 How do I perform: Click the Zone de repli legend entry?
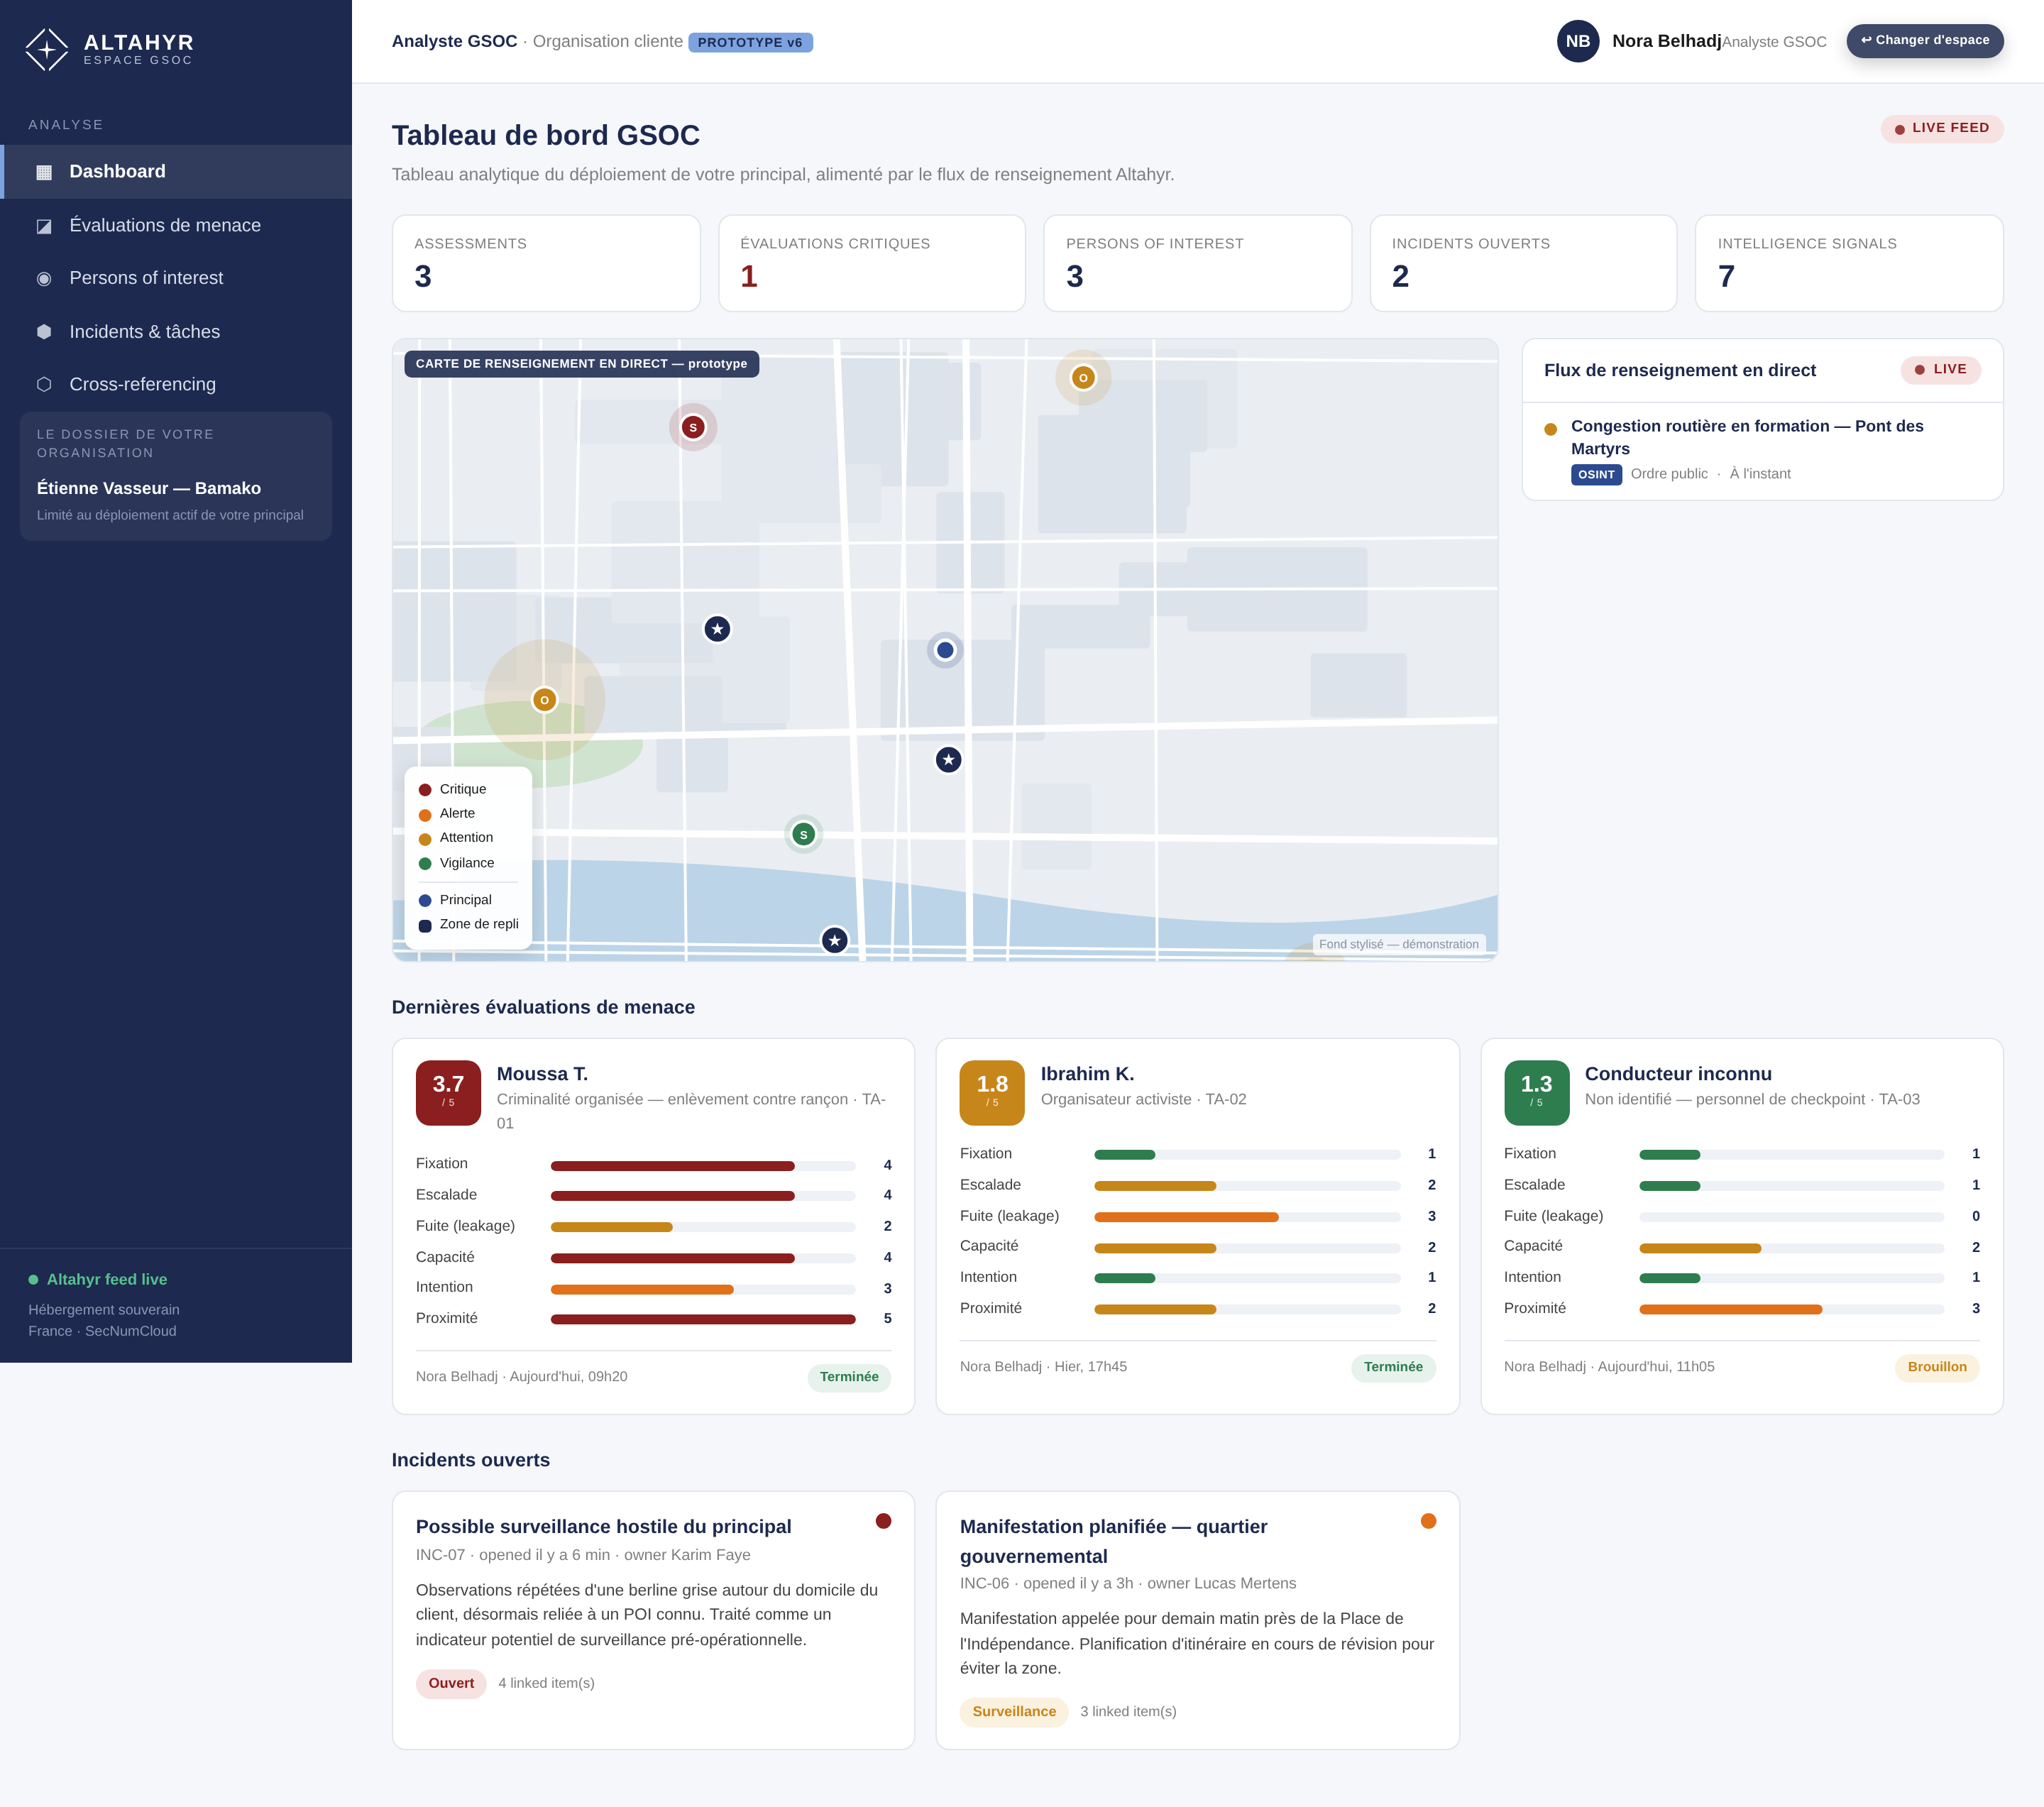[x=469, y=925]
